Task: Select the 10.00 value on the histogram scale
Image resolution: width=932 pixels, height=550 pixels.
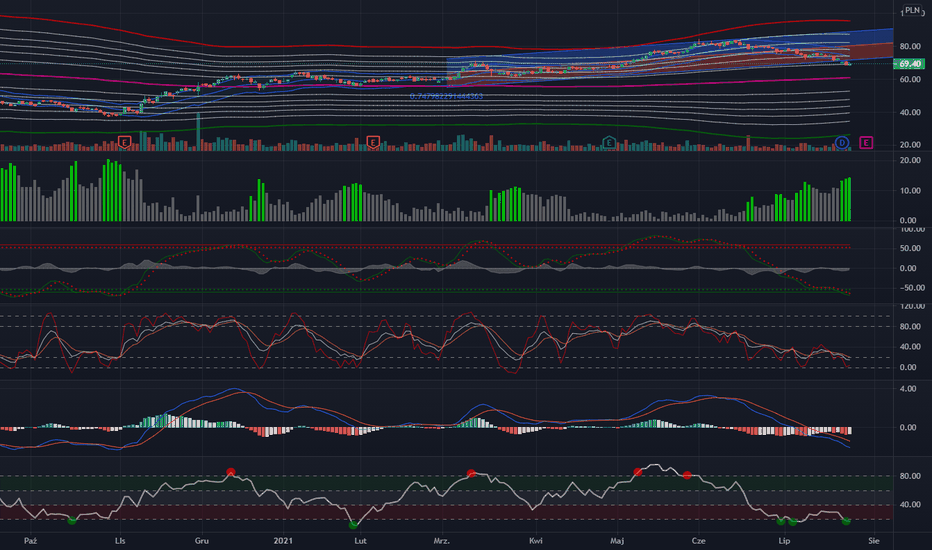Action: click(910, 191)
